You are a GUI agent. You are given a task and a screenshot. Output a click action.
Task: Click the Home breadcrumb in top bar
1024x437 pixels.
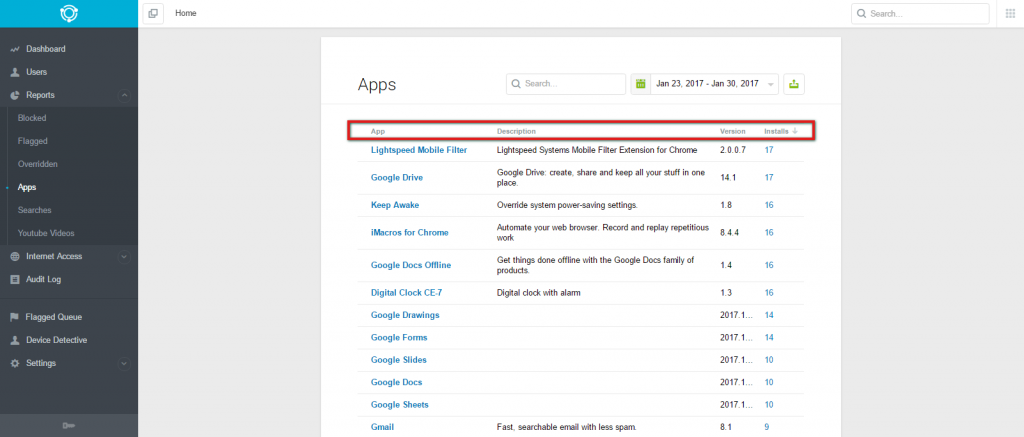pyautogui.click(x=185, y=13)
